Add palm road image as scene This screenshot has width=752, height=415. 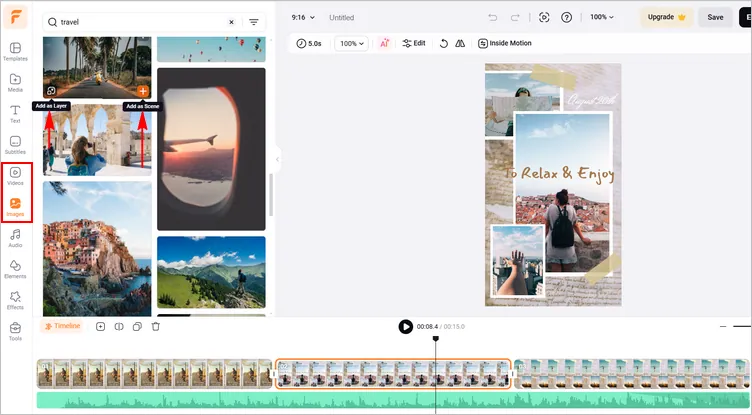pyautogui.click(x=142, y=91)
